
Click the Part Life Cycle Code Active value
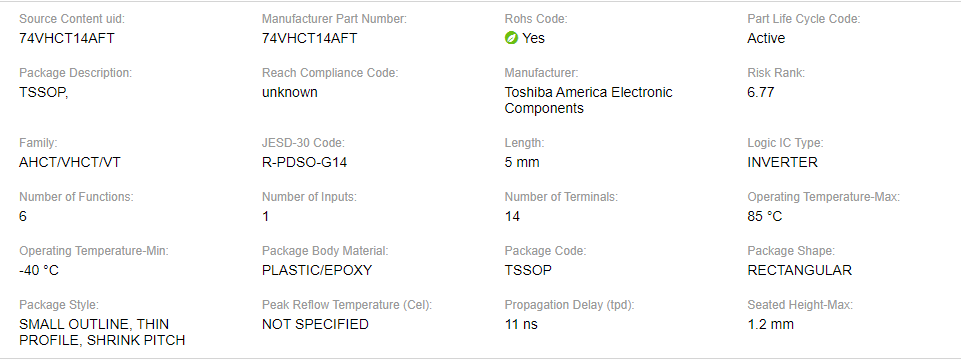(766, 38)
